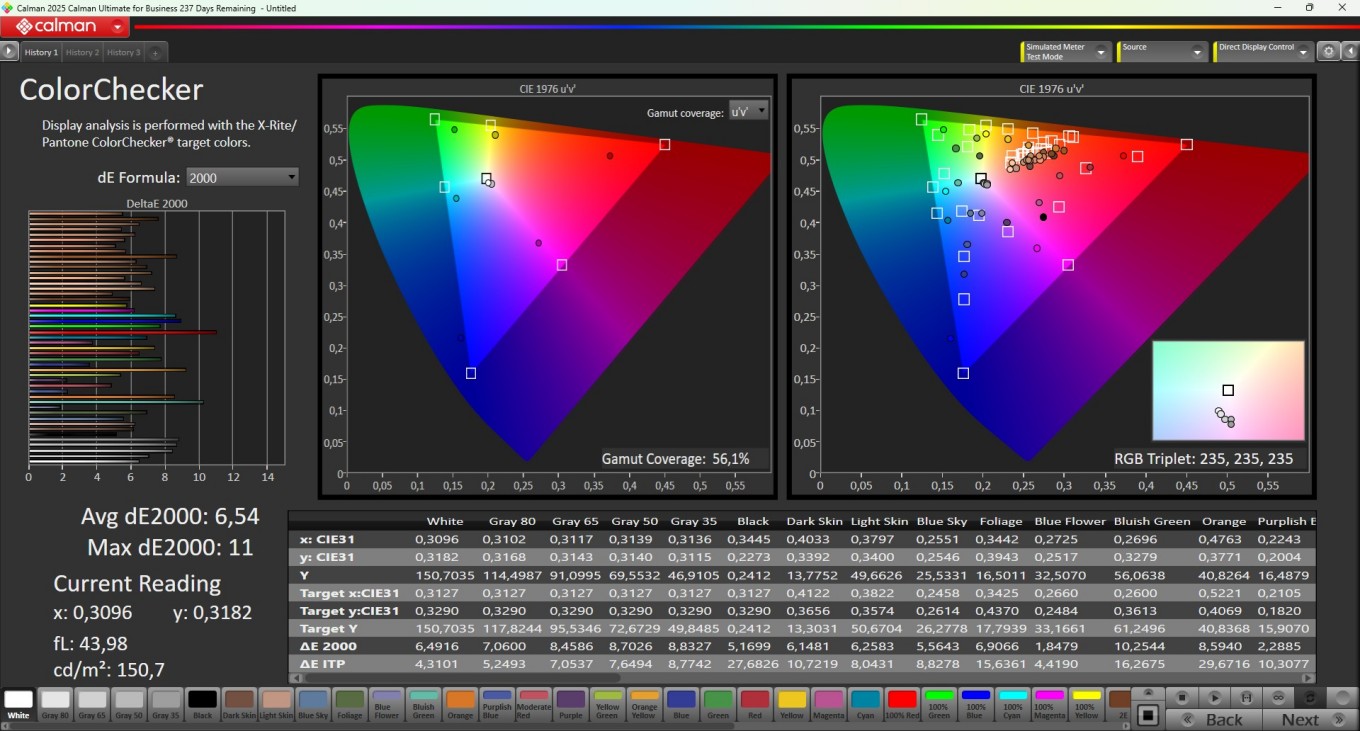
Task: Click the Next button
Action: (1309, 719)
